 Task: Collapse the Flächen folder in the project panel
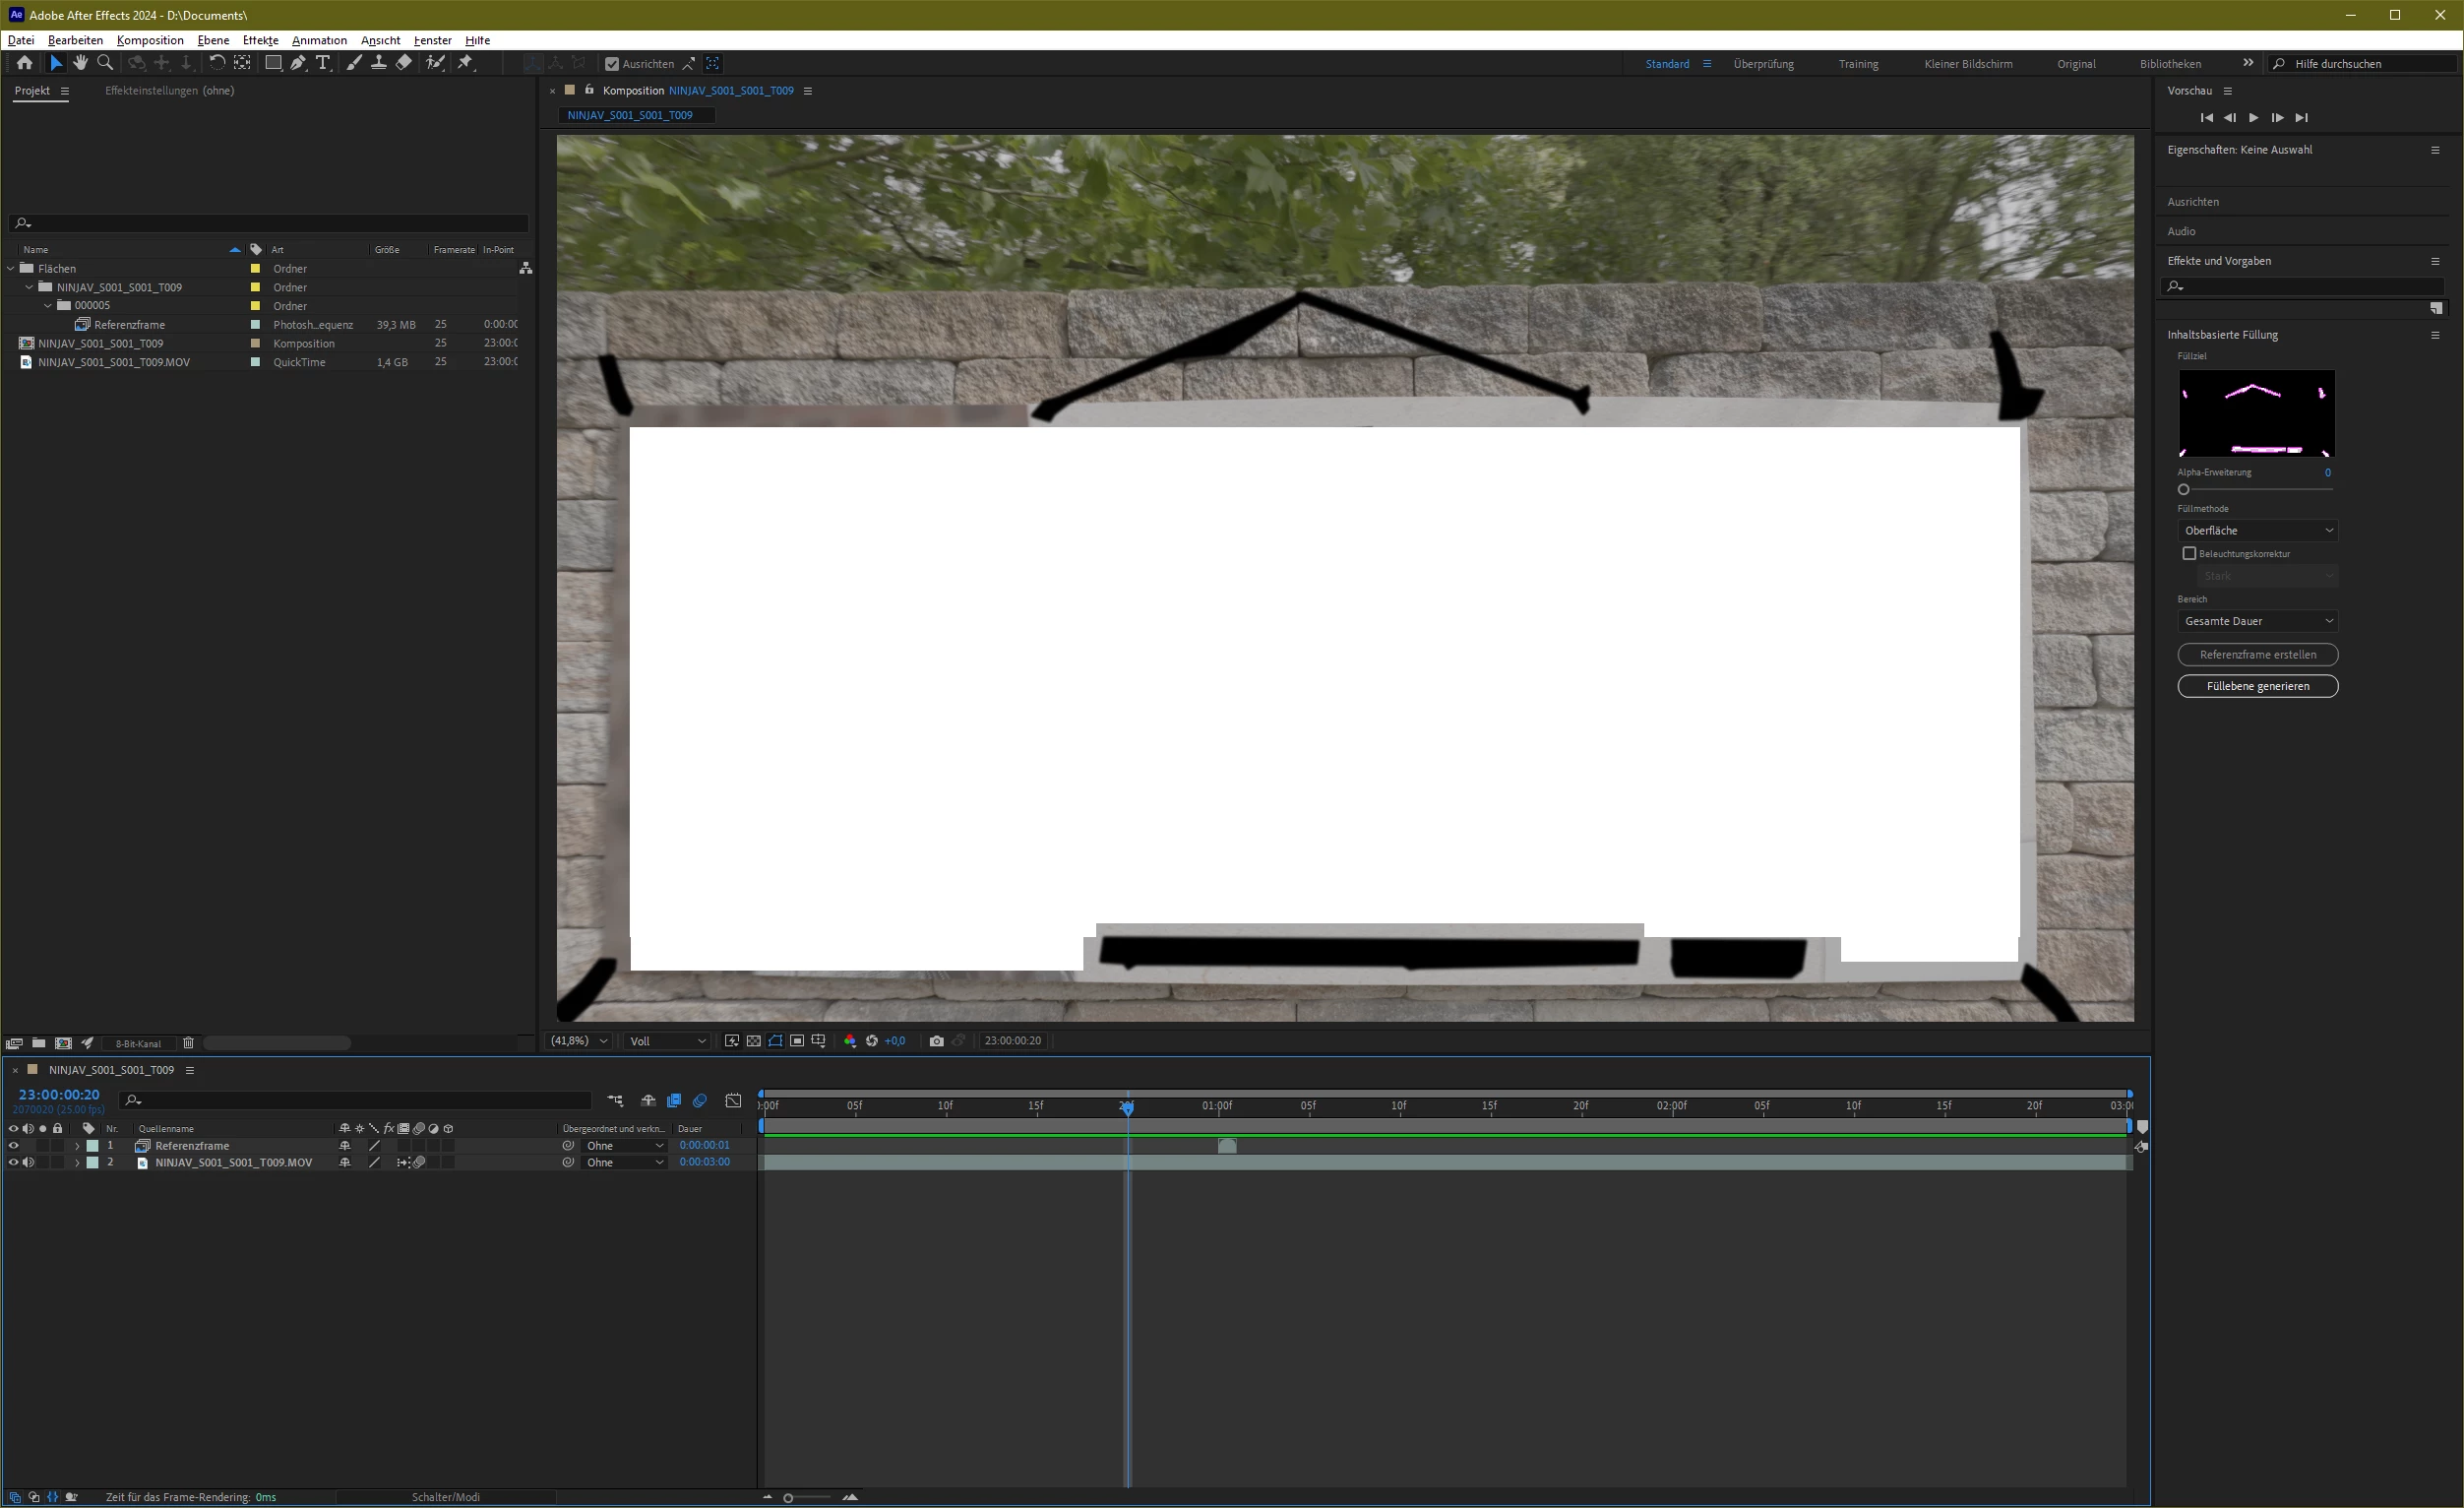[x=11, y=268]
